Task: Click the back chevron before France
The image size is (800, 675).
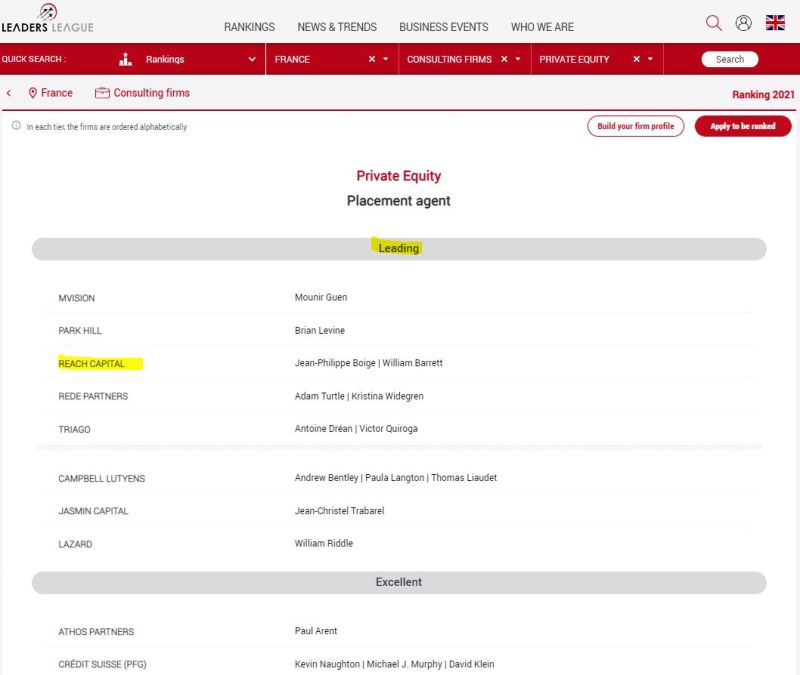Action: coord(9,93)
